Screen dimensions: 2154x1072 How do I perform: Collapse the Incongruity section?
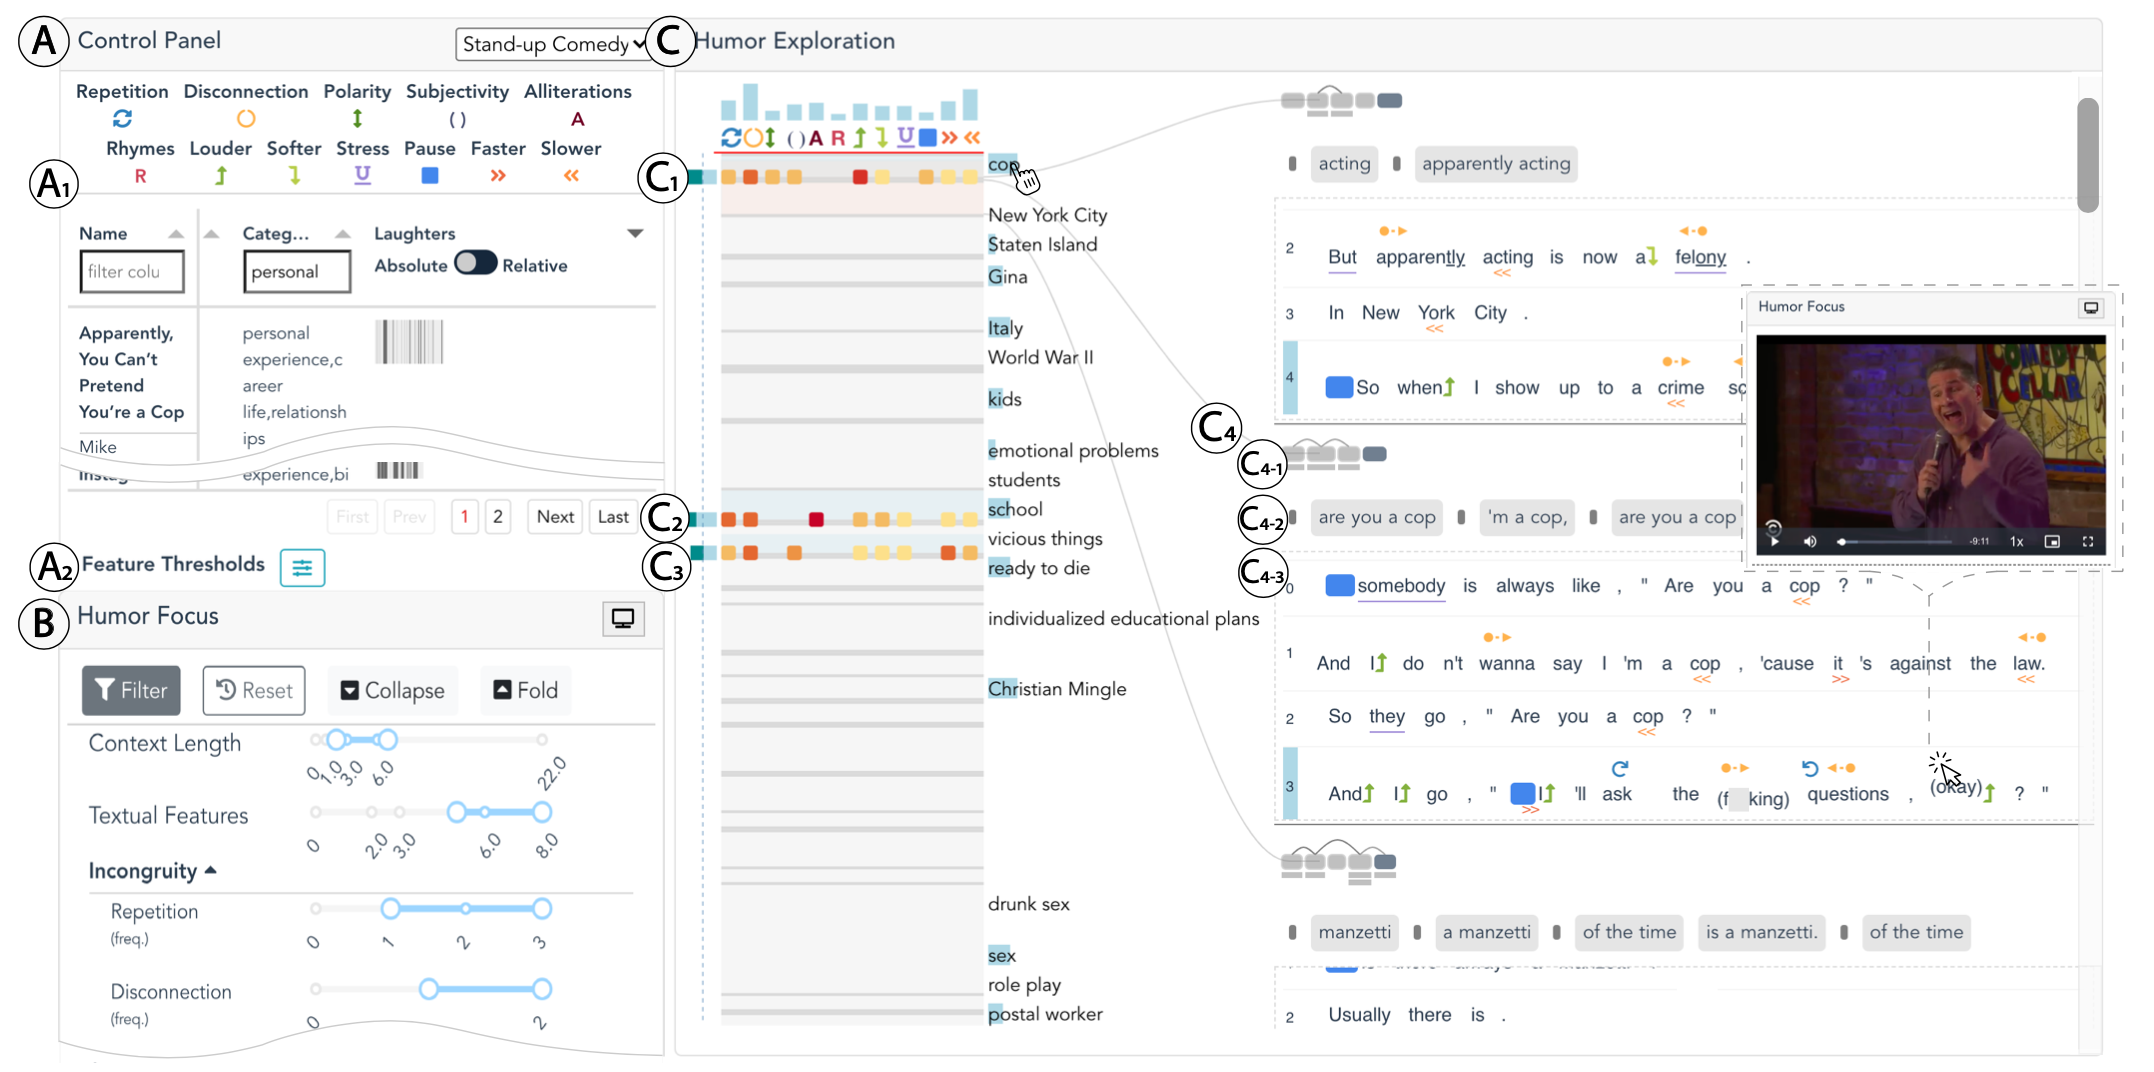pyautogui.click(x=211, y=871)
